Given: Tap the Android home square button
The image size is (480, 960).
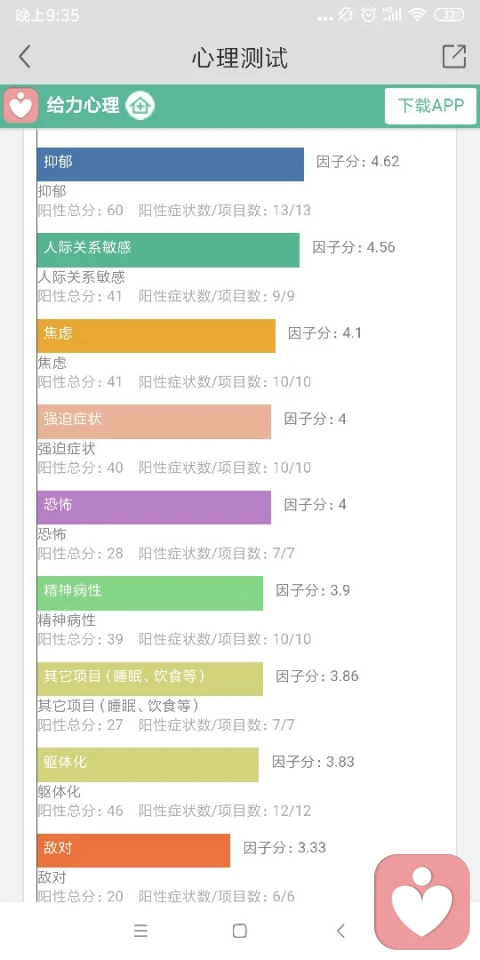Looking at the screenshot, I should [240, 931].
